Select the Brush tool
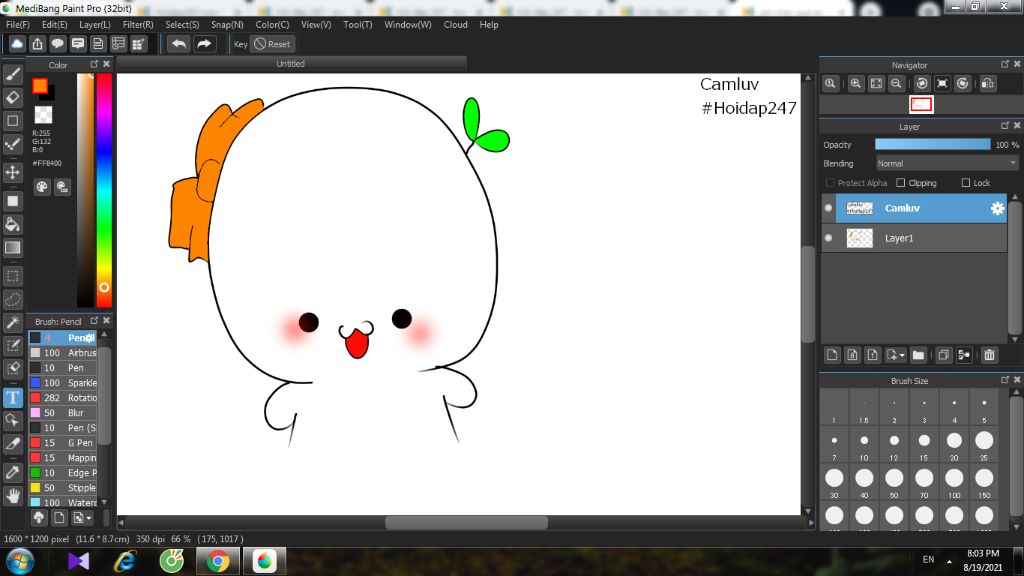Image resolution: width=1024 pixels, height=576 pixels. tap(12, 74)
